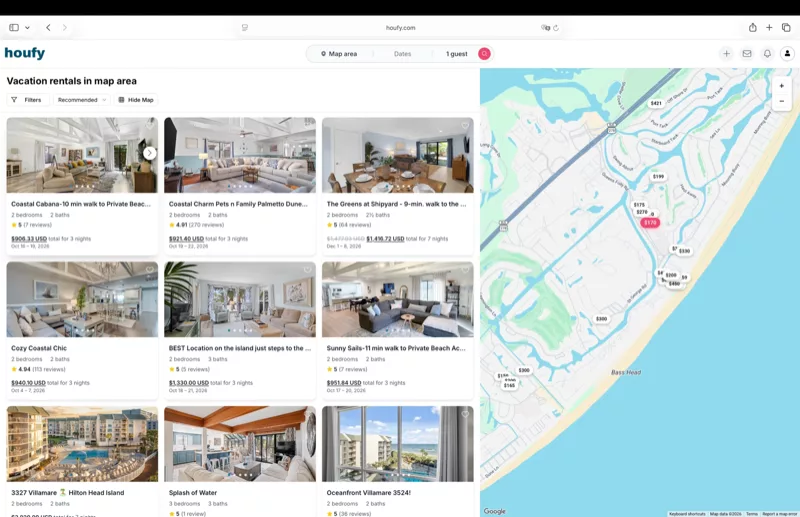
Task: Open the 3327 Villamare Hilton Head Island title
Action: pyautogui.click(x=67, y=493)
